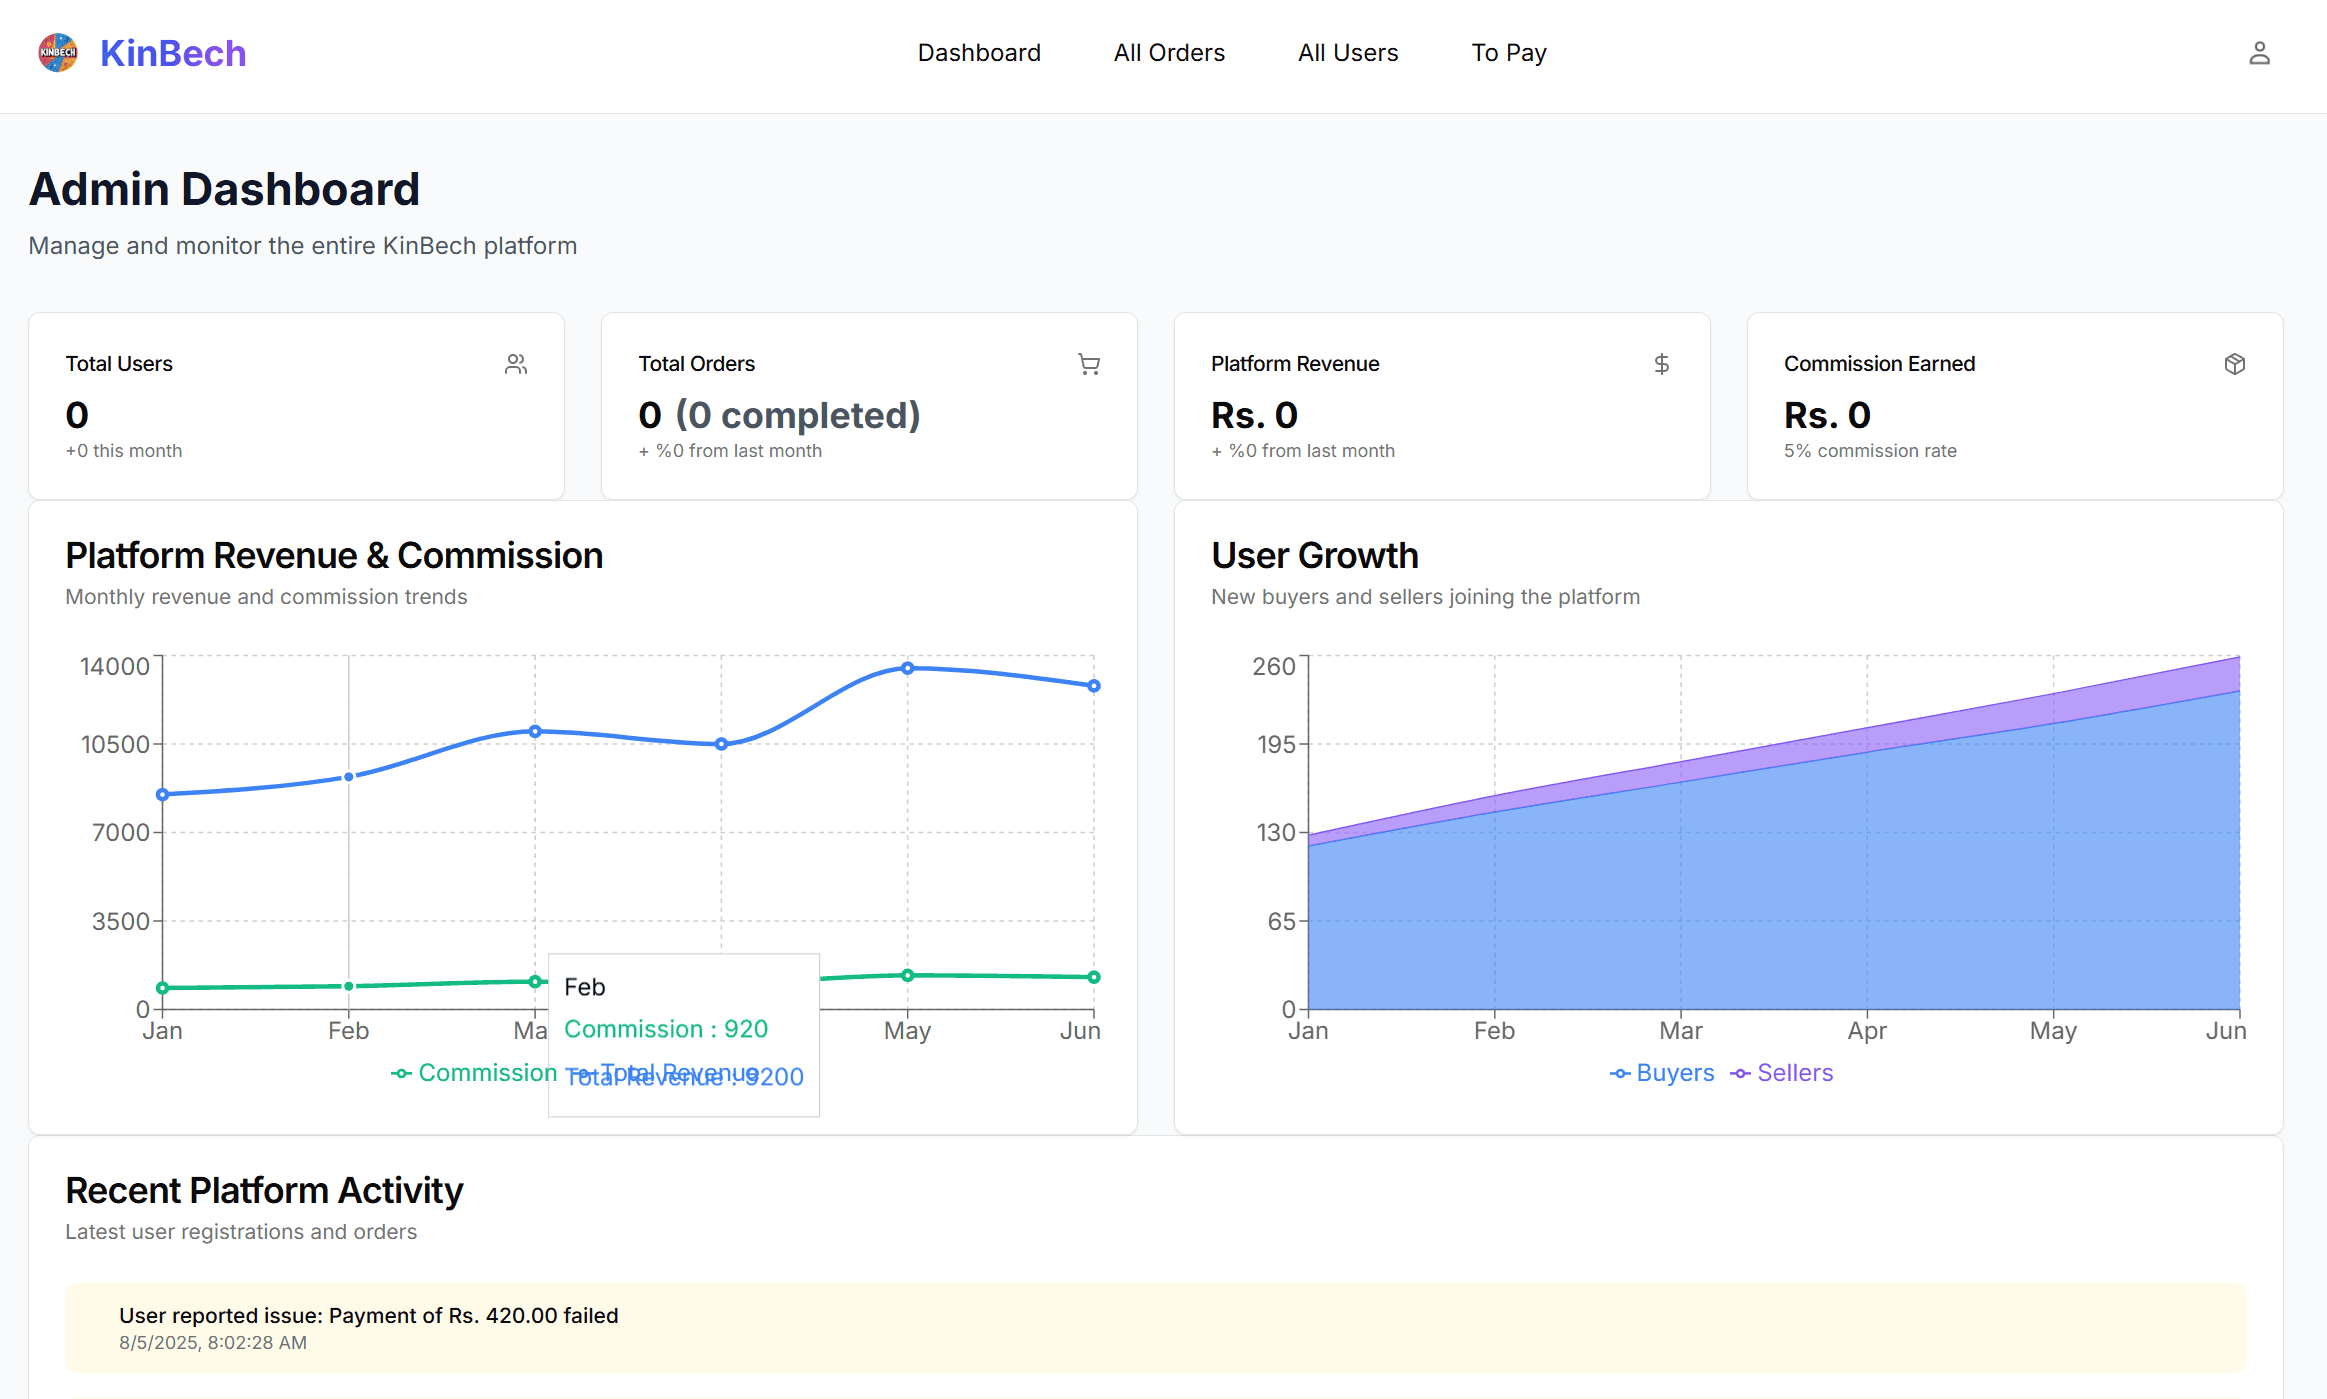Screen dimensions: 2327x1399
Task: Click the Total Orders cart icon
Action: tap(1089, 364)
